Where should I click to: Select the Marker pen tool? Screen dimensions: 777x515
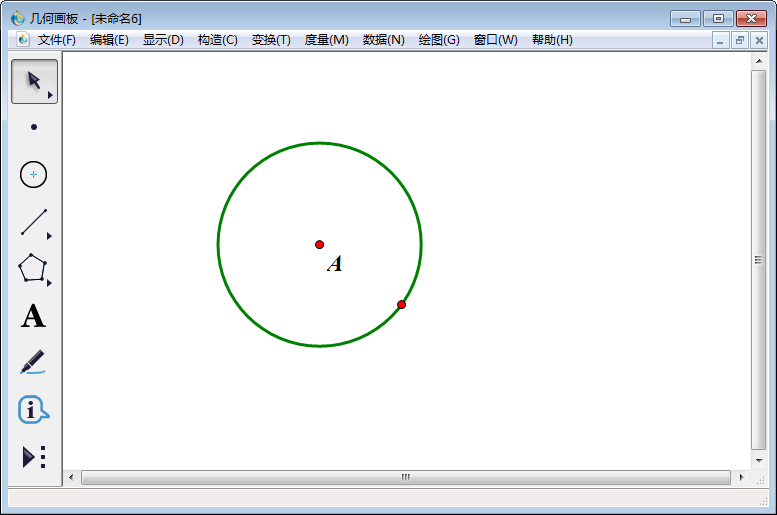click(33, 362)
